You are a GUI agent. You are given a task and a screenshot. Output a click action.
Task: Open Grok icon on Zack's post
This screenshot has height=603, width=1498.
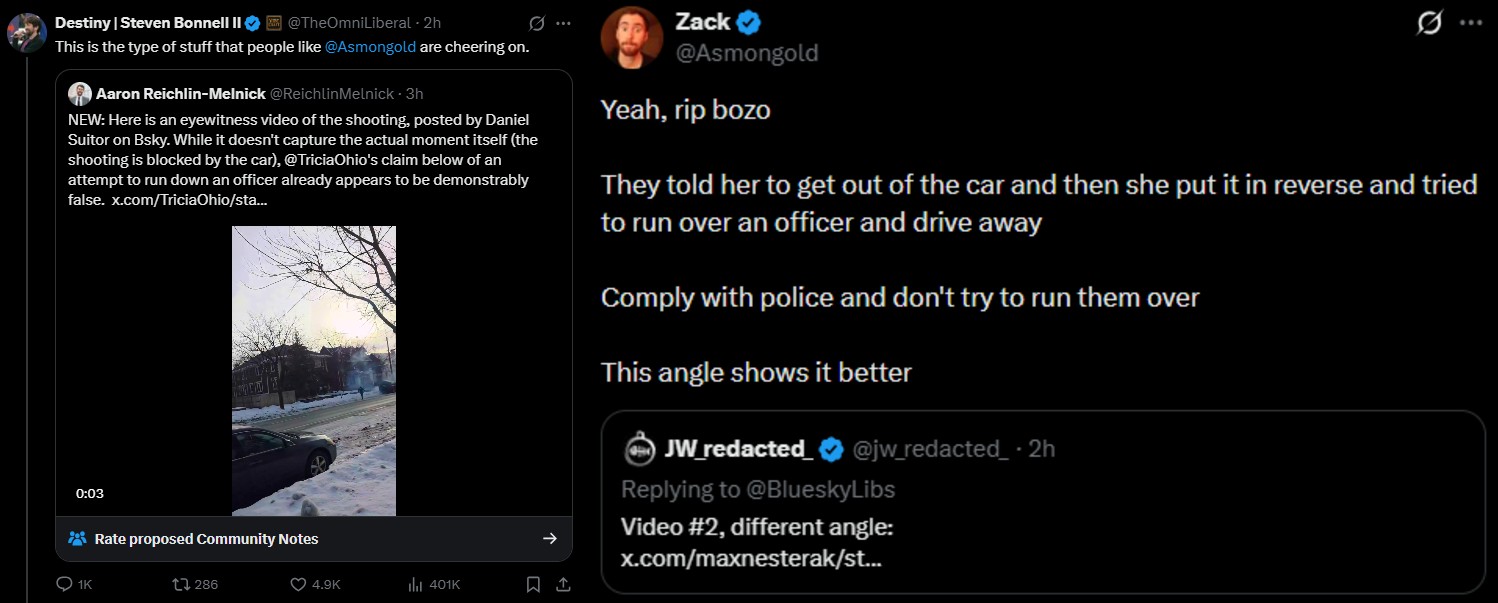(1430, 23)
